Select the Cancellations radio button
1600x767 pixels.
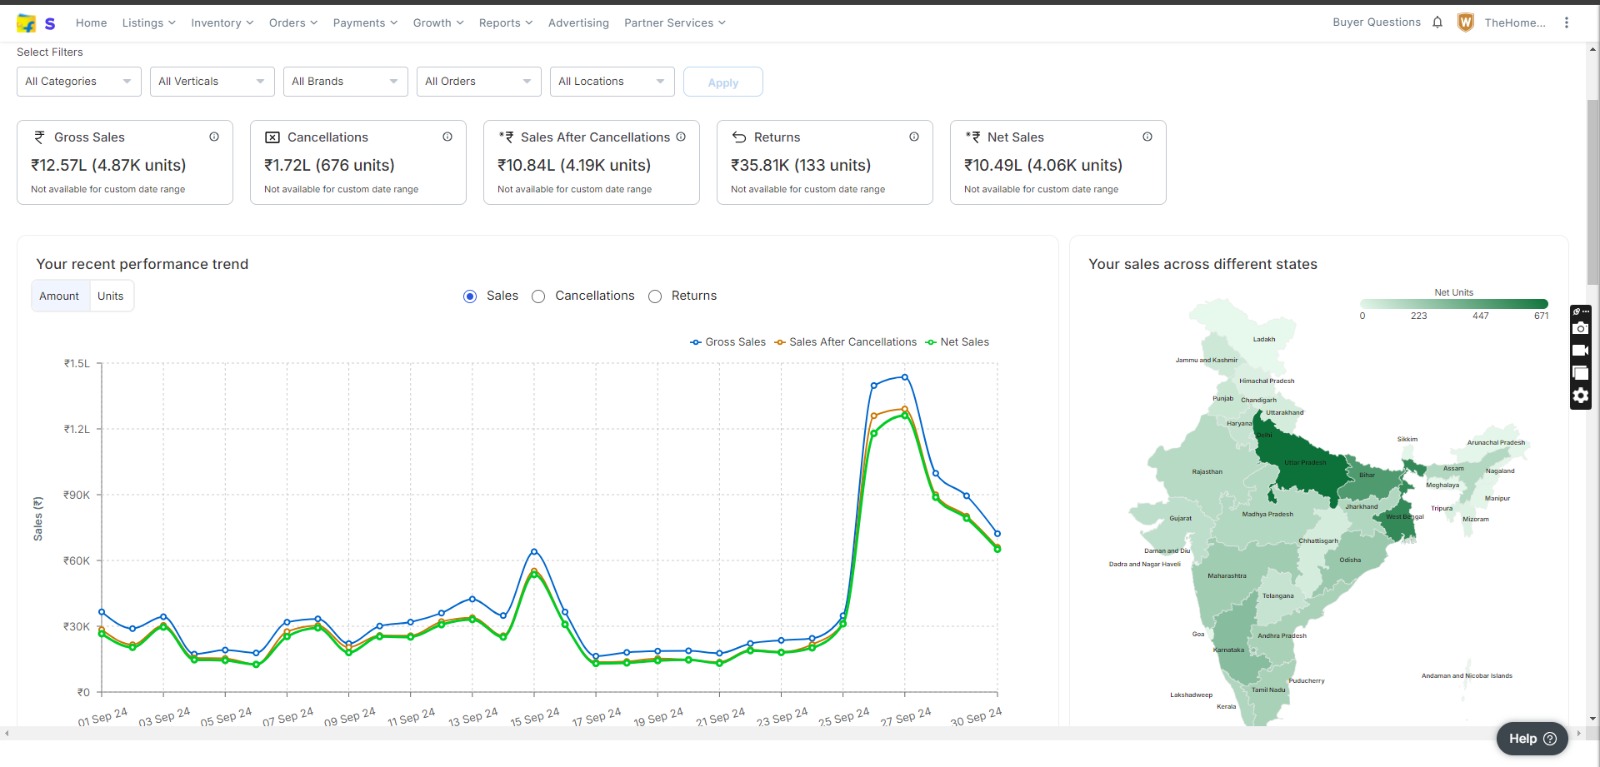click(x=538, y=296)
